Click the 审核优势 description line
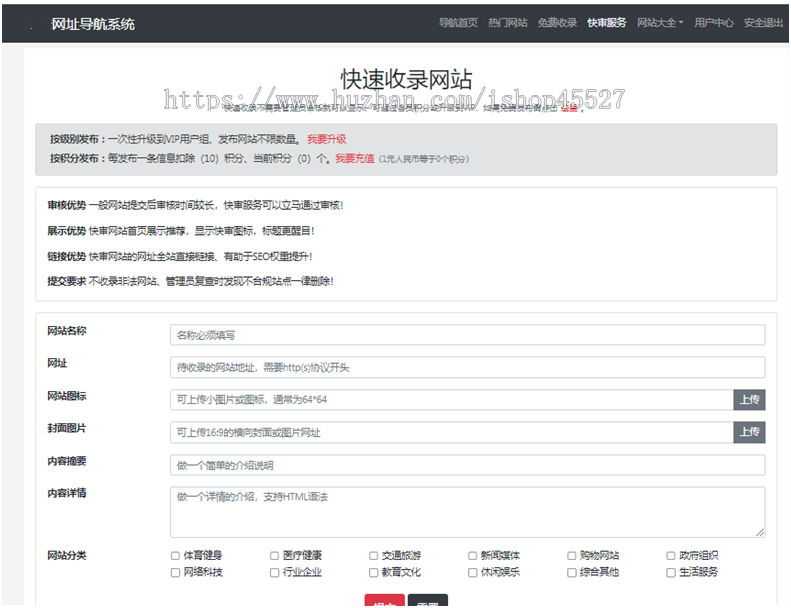Screen dimensions: 791x608 [x=195, y=205]
